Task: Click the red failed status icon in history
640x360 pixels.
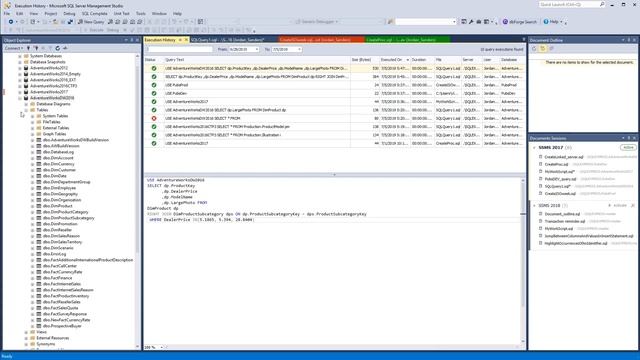Action: (x=154, y=118)
